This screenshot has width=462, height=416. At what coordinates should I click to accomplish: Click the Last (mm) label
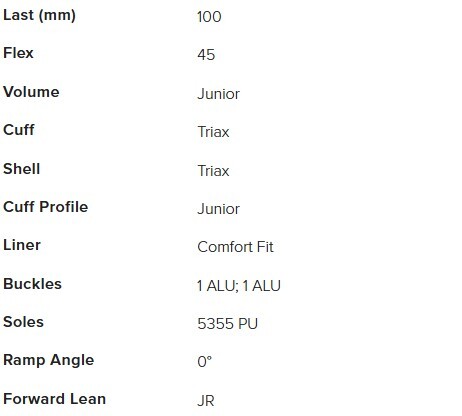[39, 15]
